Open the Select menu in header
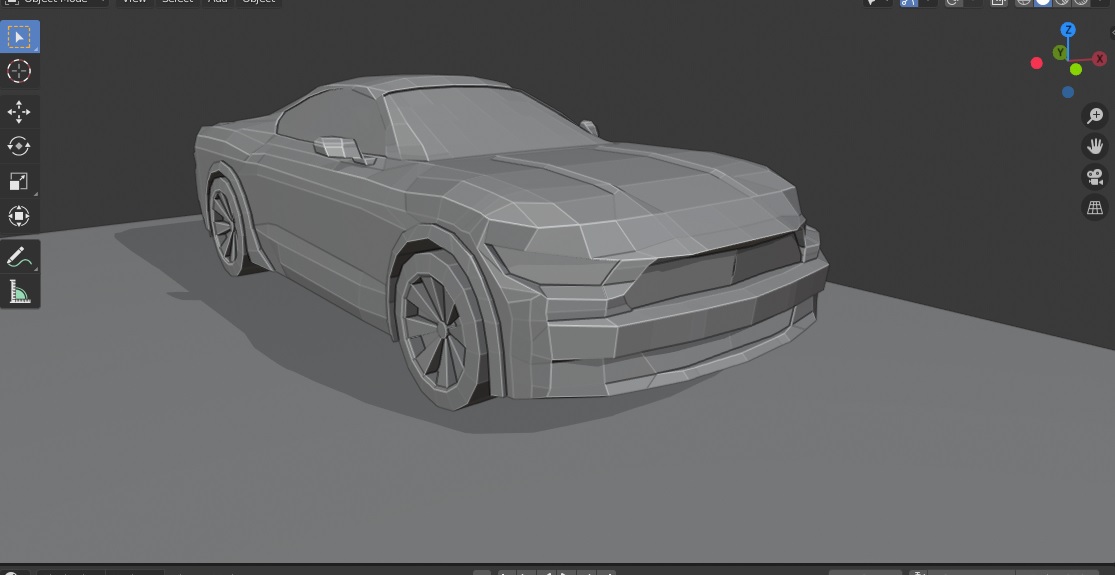The width and height of the screenshot is (1115, 575). (178, 2)
